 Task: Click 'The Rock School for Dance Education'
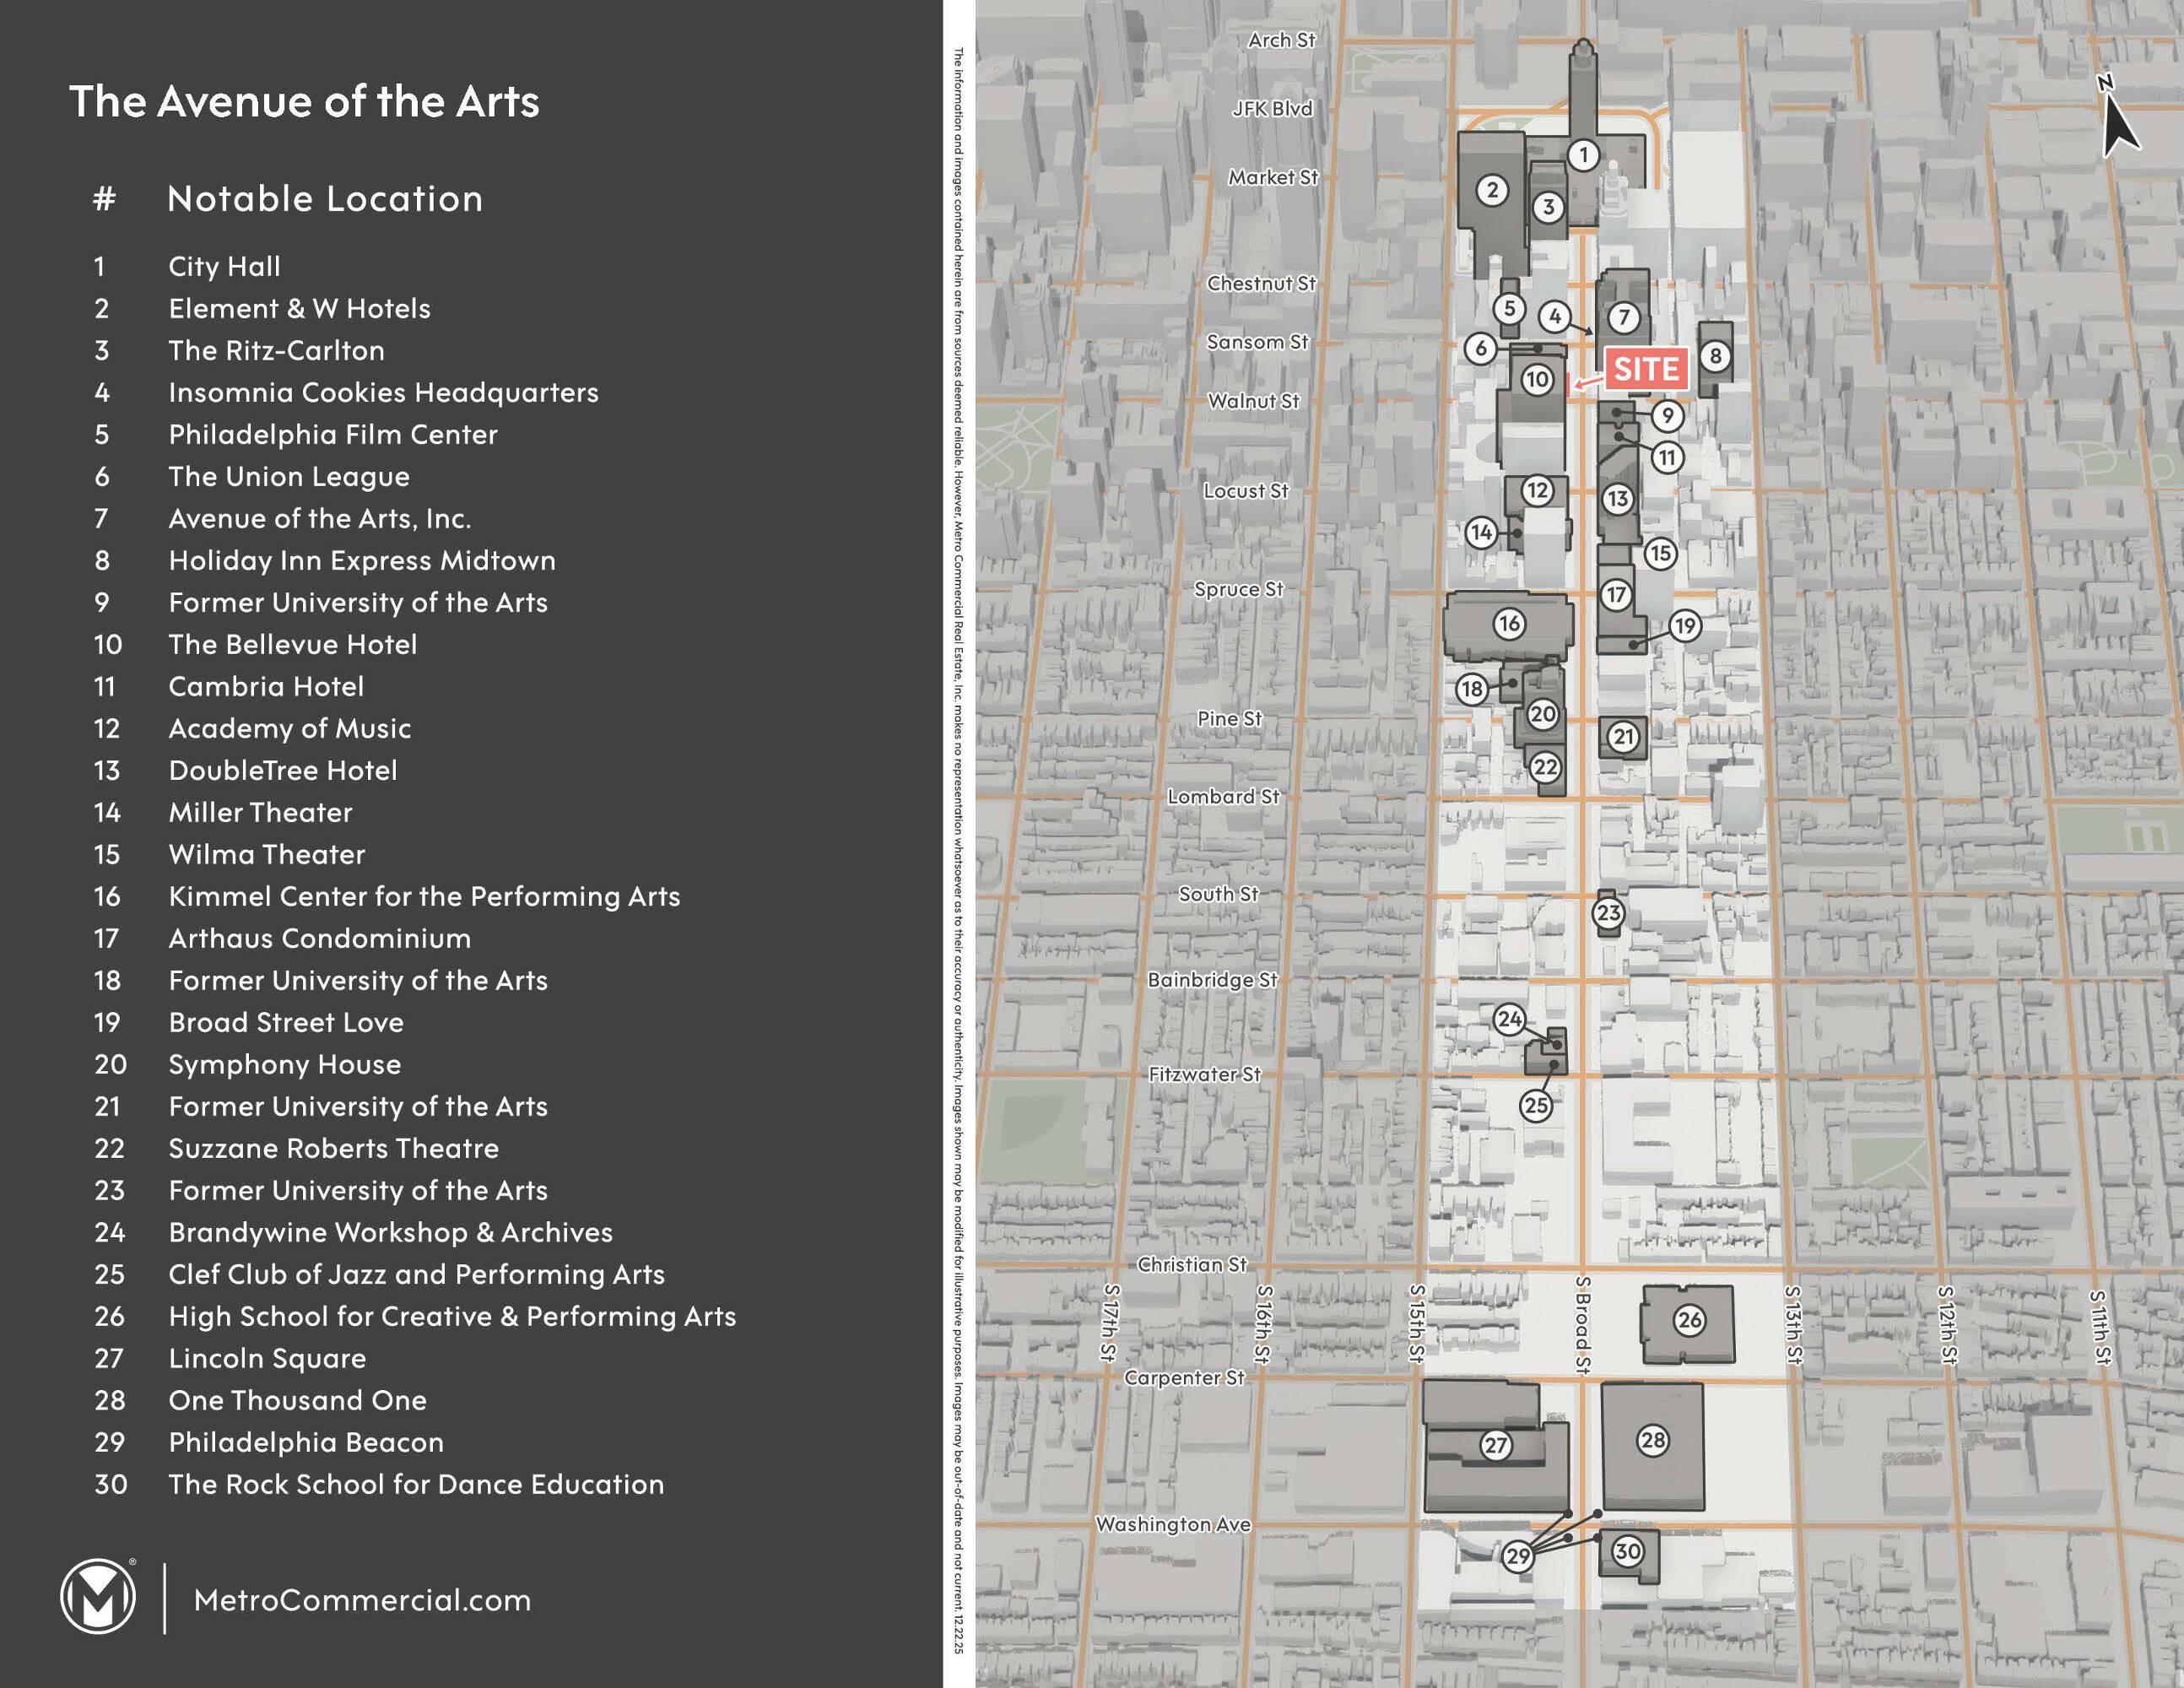point(416,1484)
